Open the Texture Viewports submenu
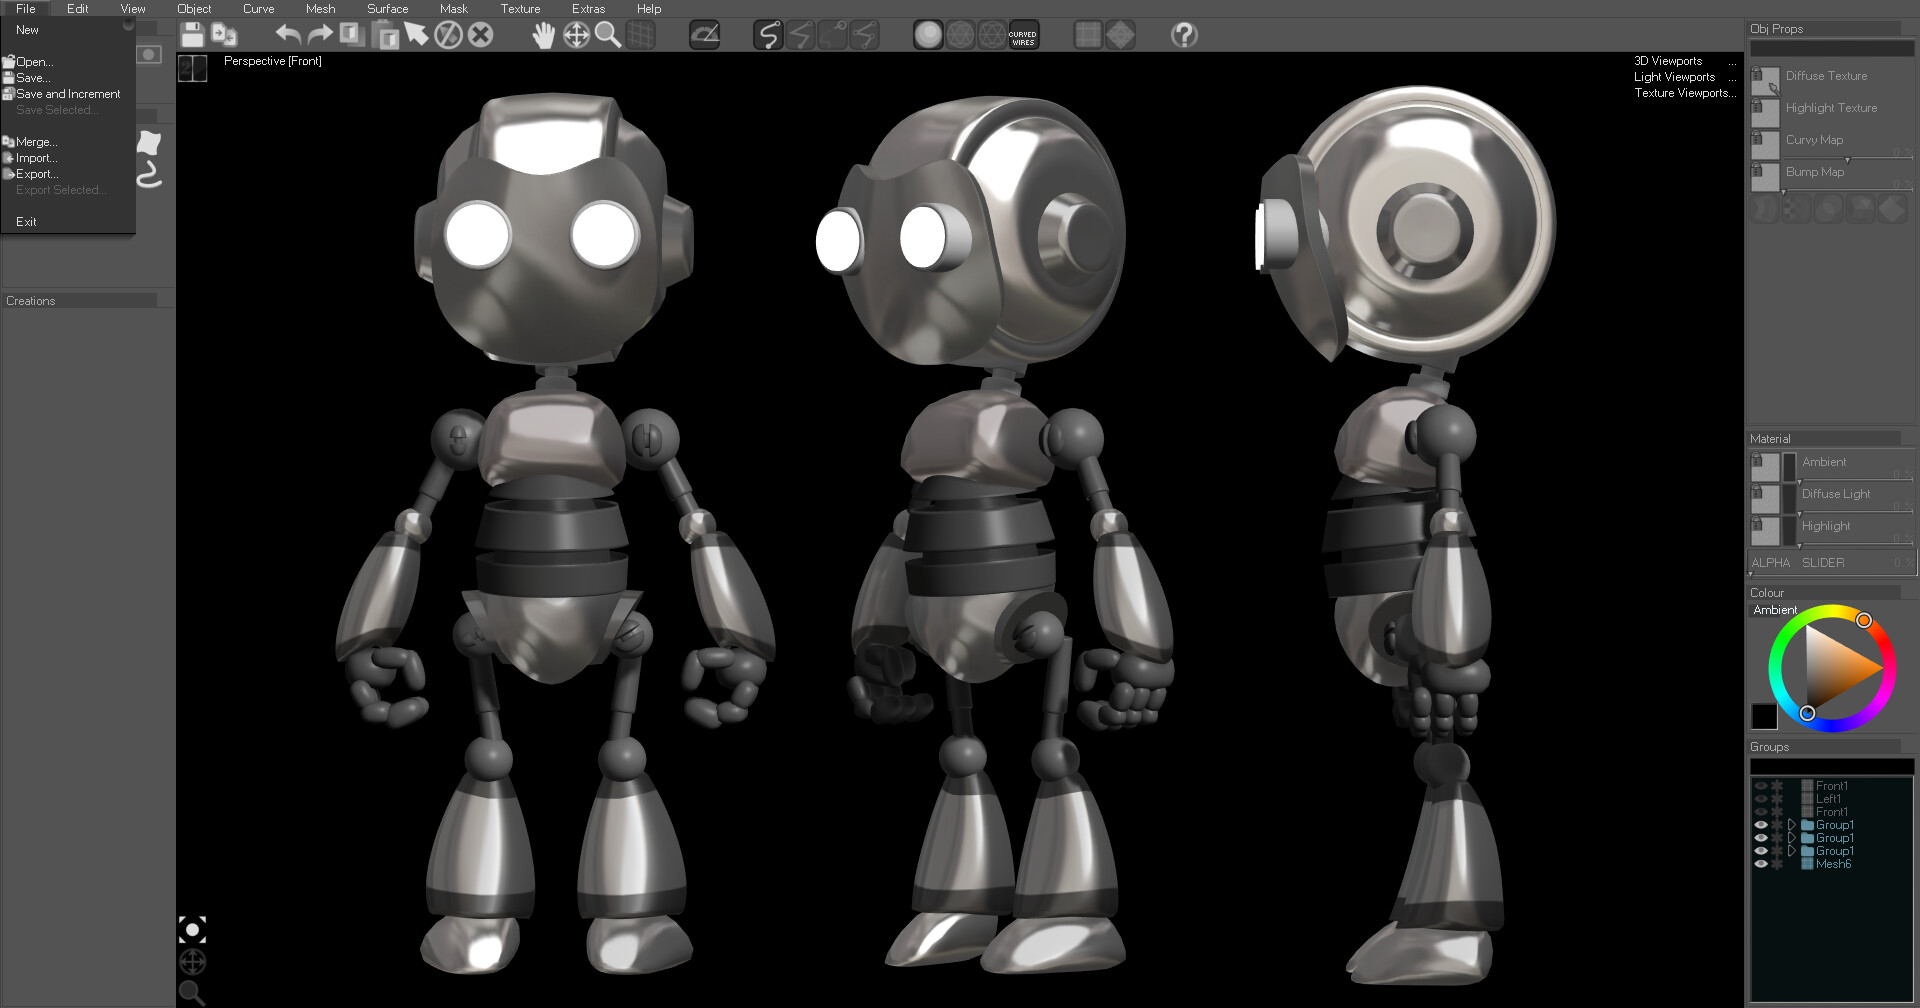1920x1008 pixels. tap(1684, 93)
